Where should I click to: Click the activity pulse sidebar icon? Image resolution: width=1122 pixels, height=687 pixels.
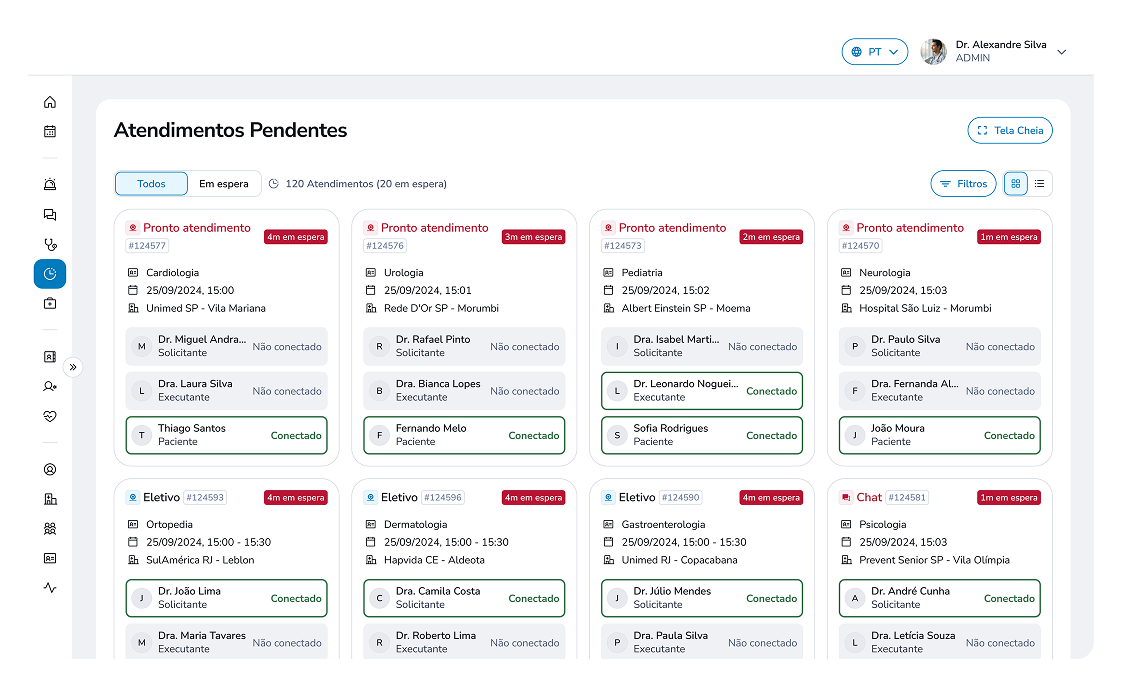click(50, 588)
